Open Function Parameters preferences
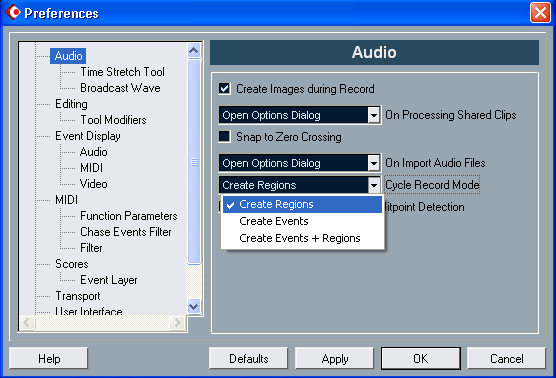The height and width of the screenshot is (378, 556). tap(129, 216)
